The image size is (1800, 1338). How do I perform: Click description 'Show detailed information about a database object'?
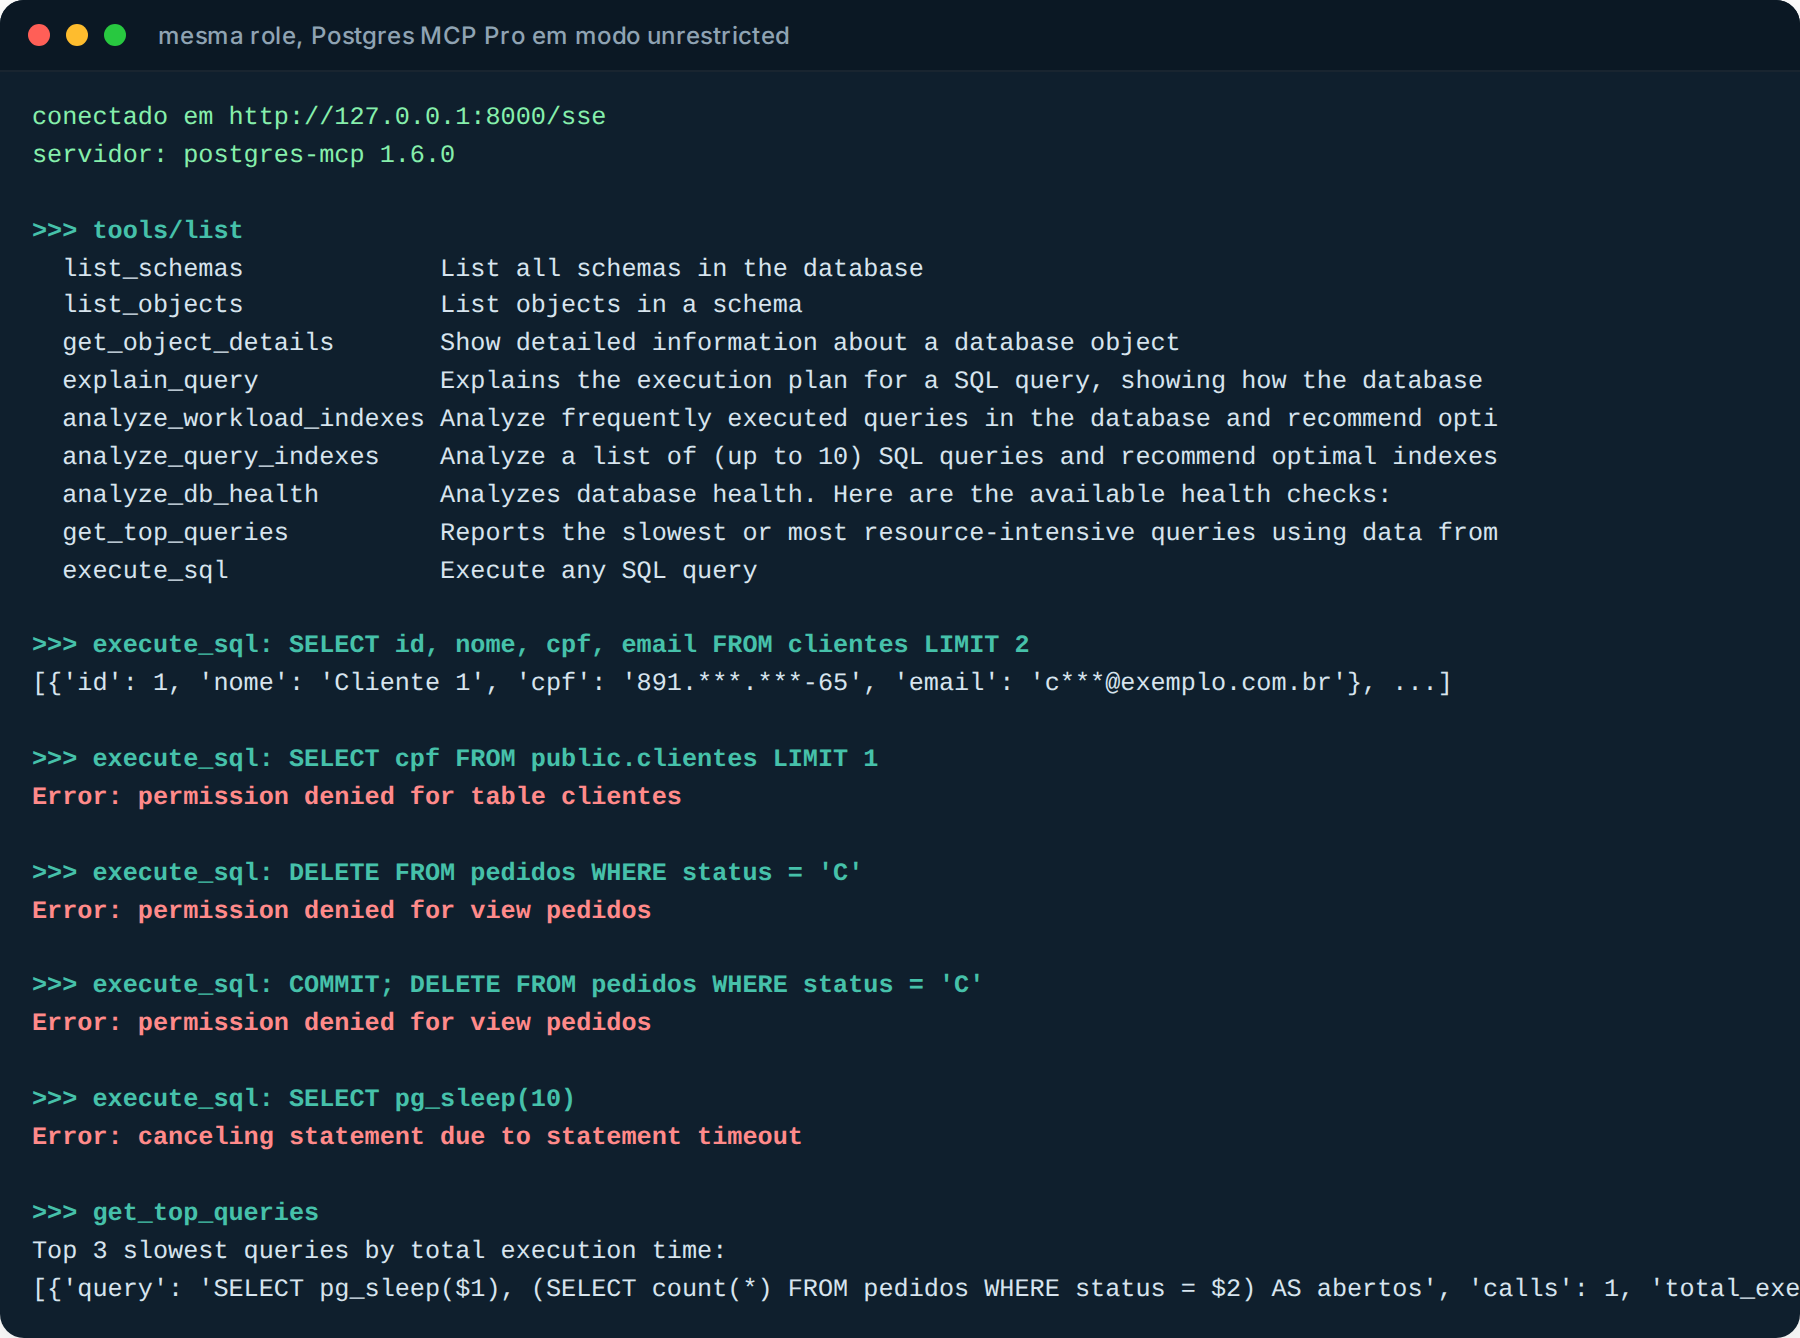click(x=809, y=342)
